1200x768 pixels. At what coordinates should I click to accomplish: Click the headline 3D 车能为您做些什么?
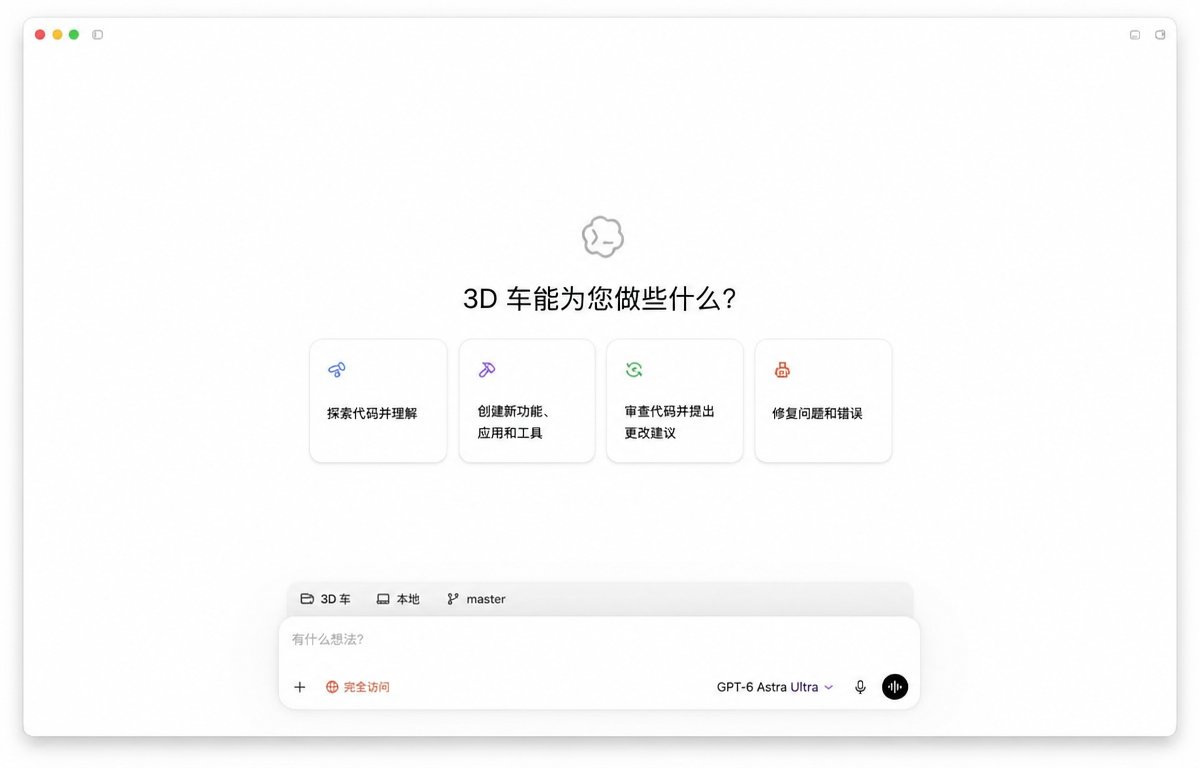click(600, 299)
